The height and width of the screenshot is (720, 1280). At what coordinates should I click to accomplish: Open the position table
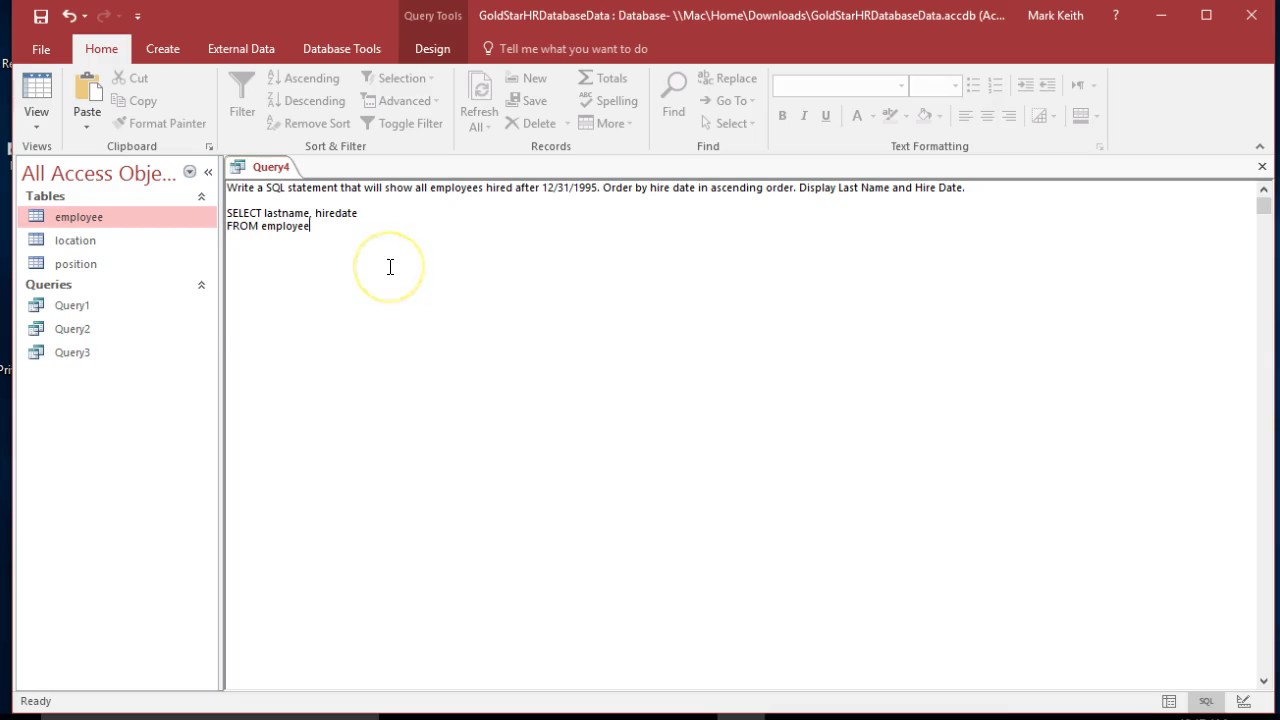(117, 264)
